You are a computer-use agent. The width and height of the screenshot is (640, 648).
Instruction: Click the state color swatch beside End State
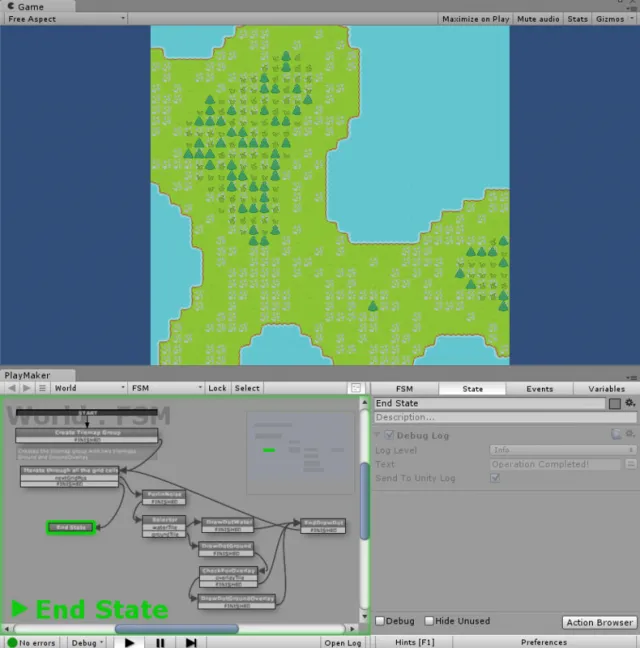pyautogui.click(x=614, y=403)
